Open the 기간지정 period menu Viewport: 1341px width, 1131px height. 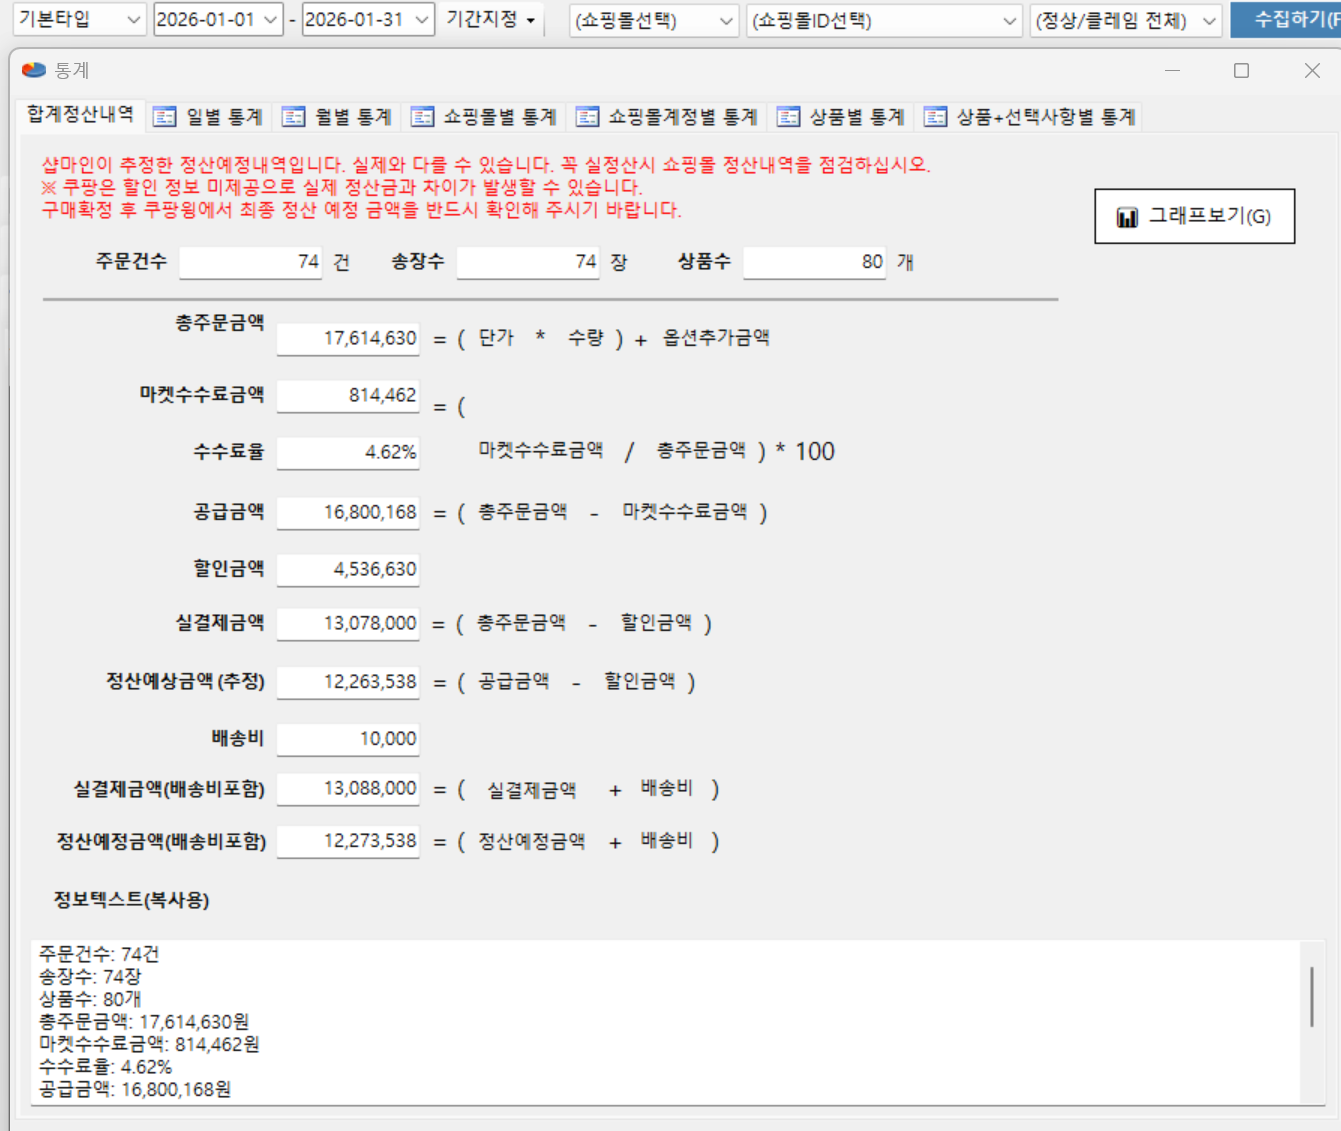(x=491, y=20)
